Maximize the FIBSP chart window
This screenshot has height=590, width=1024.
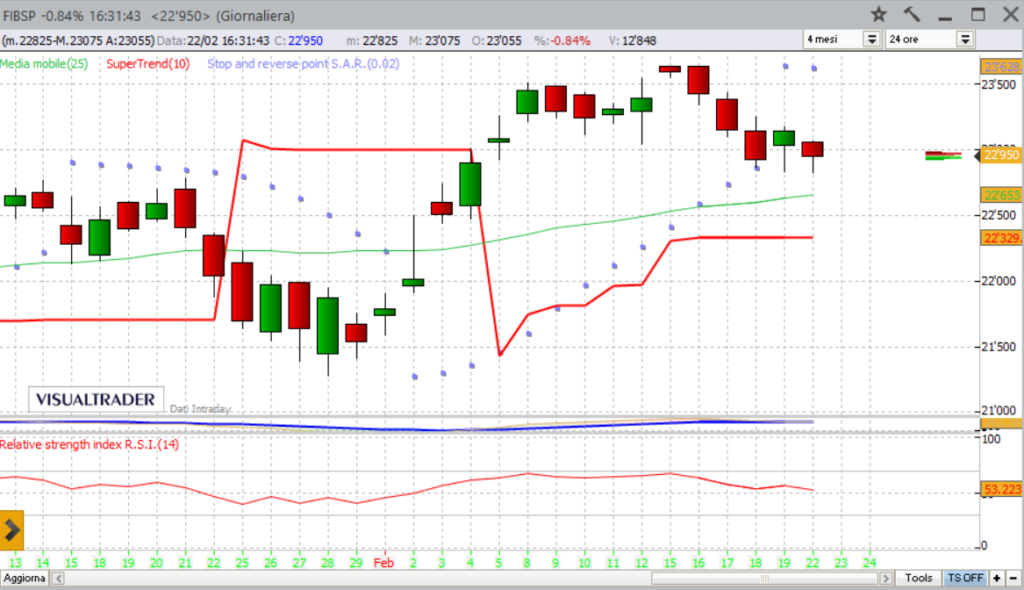click(978, 14)
